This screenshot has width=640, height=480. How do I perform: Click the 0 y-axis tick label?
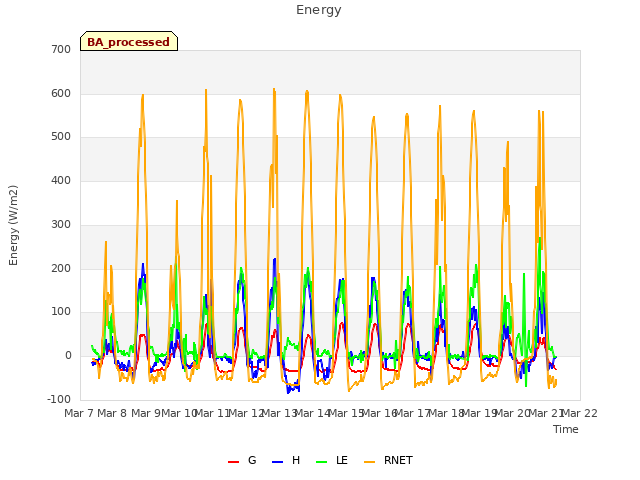68,356
